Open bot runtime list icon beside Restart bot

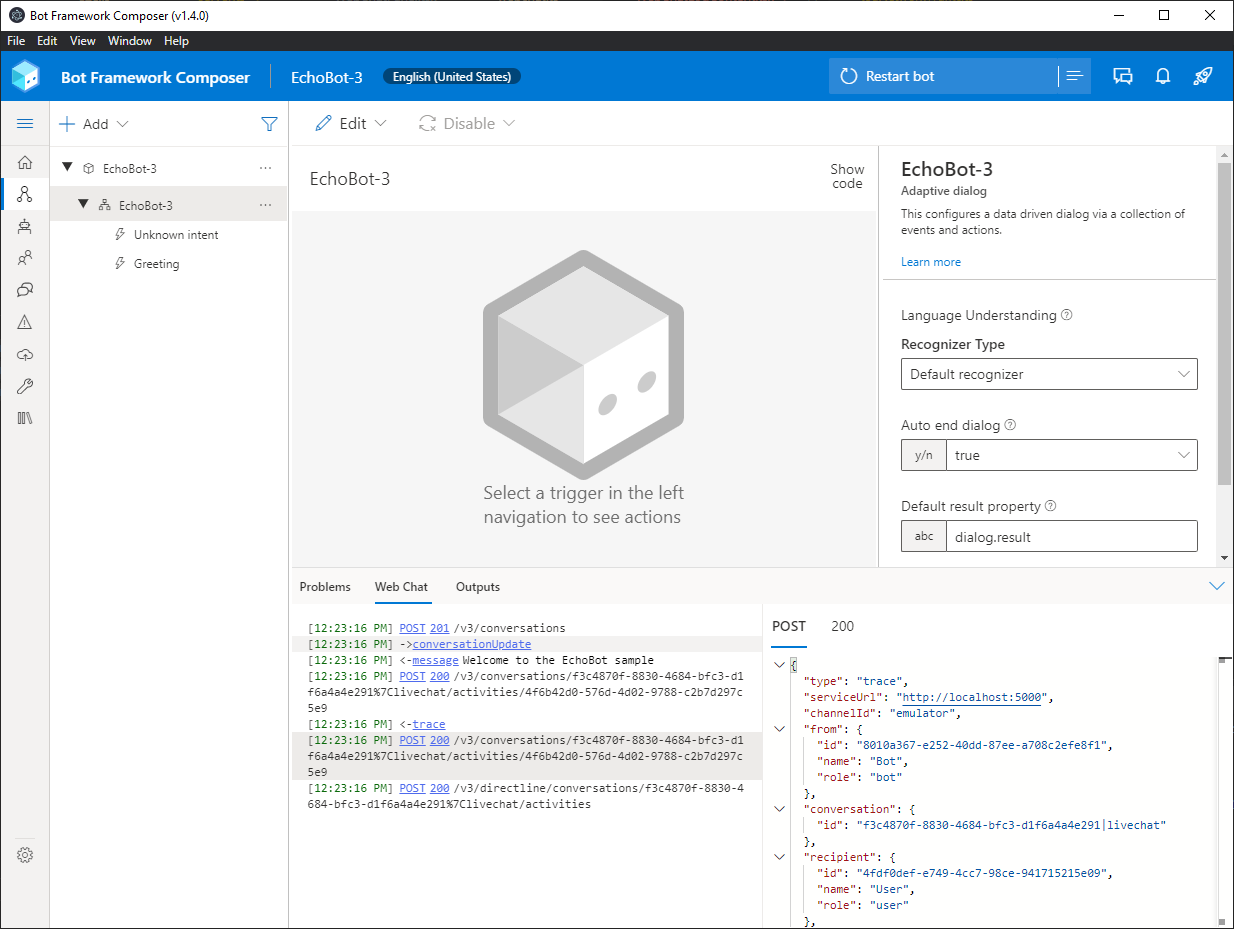point(1075,76)
